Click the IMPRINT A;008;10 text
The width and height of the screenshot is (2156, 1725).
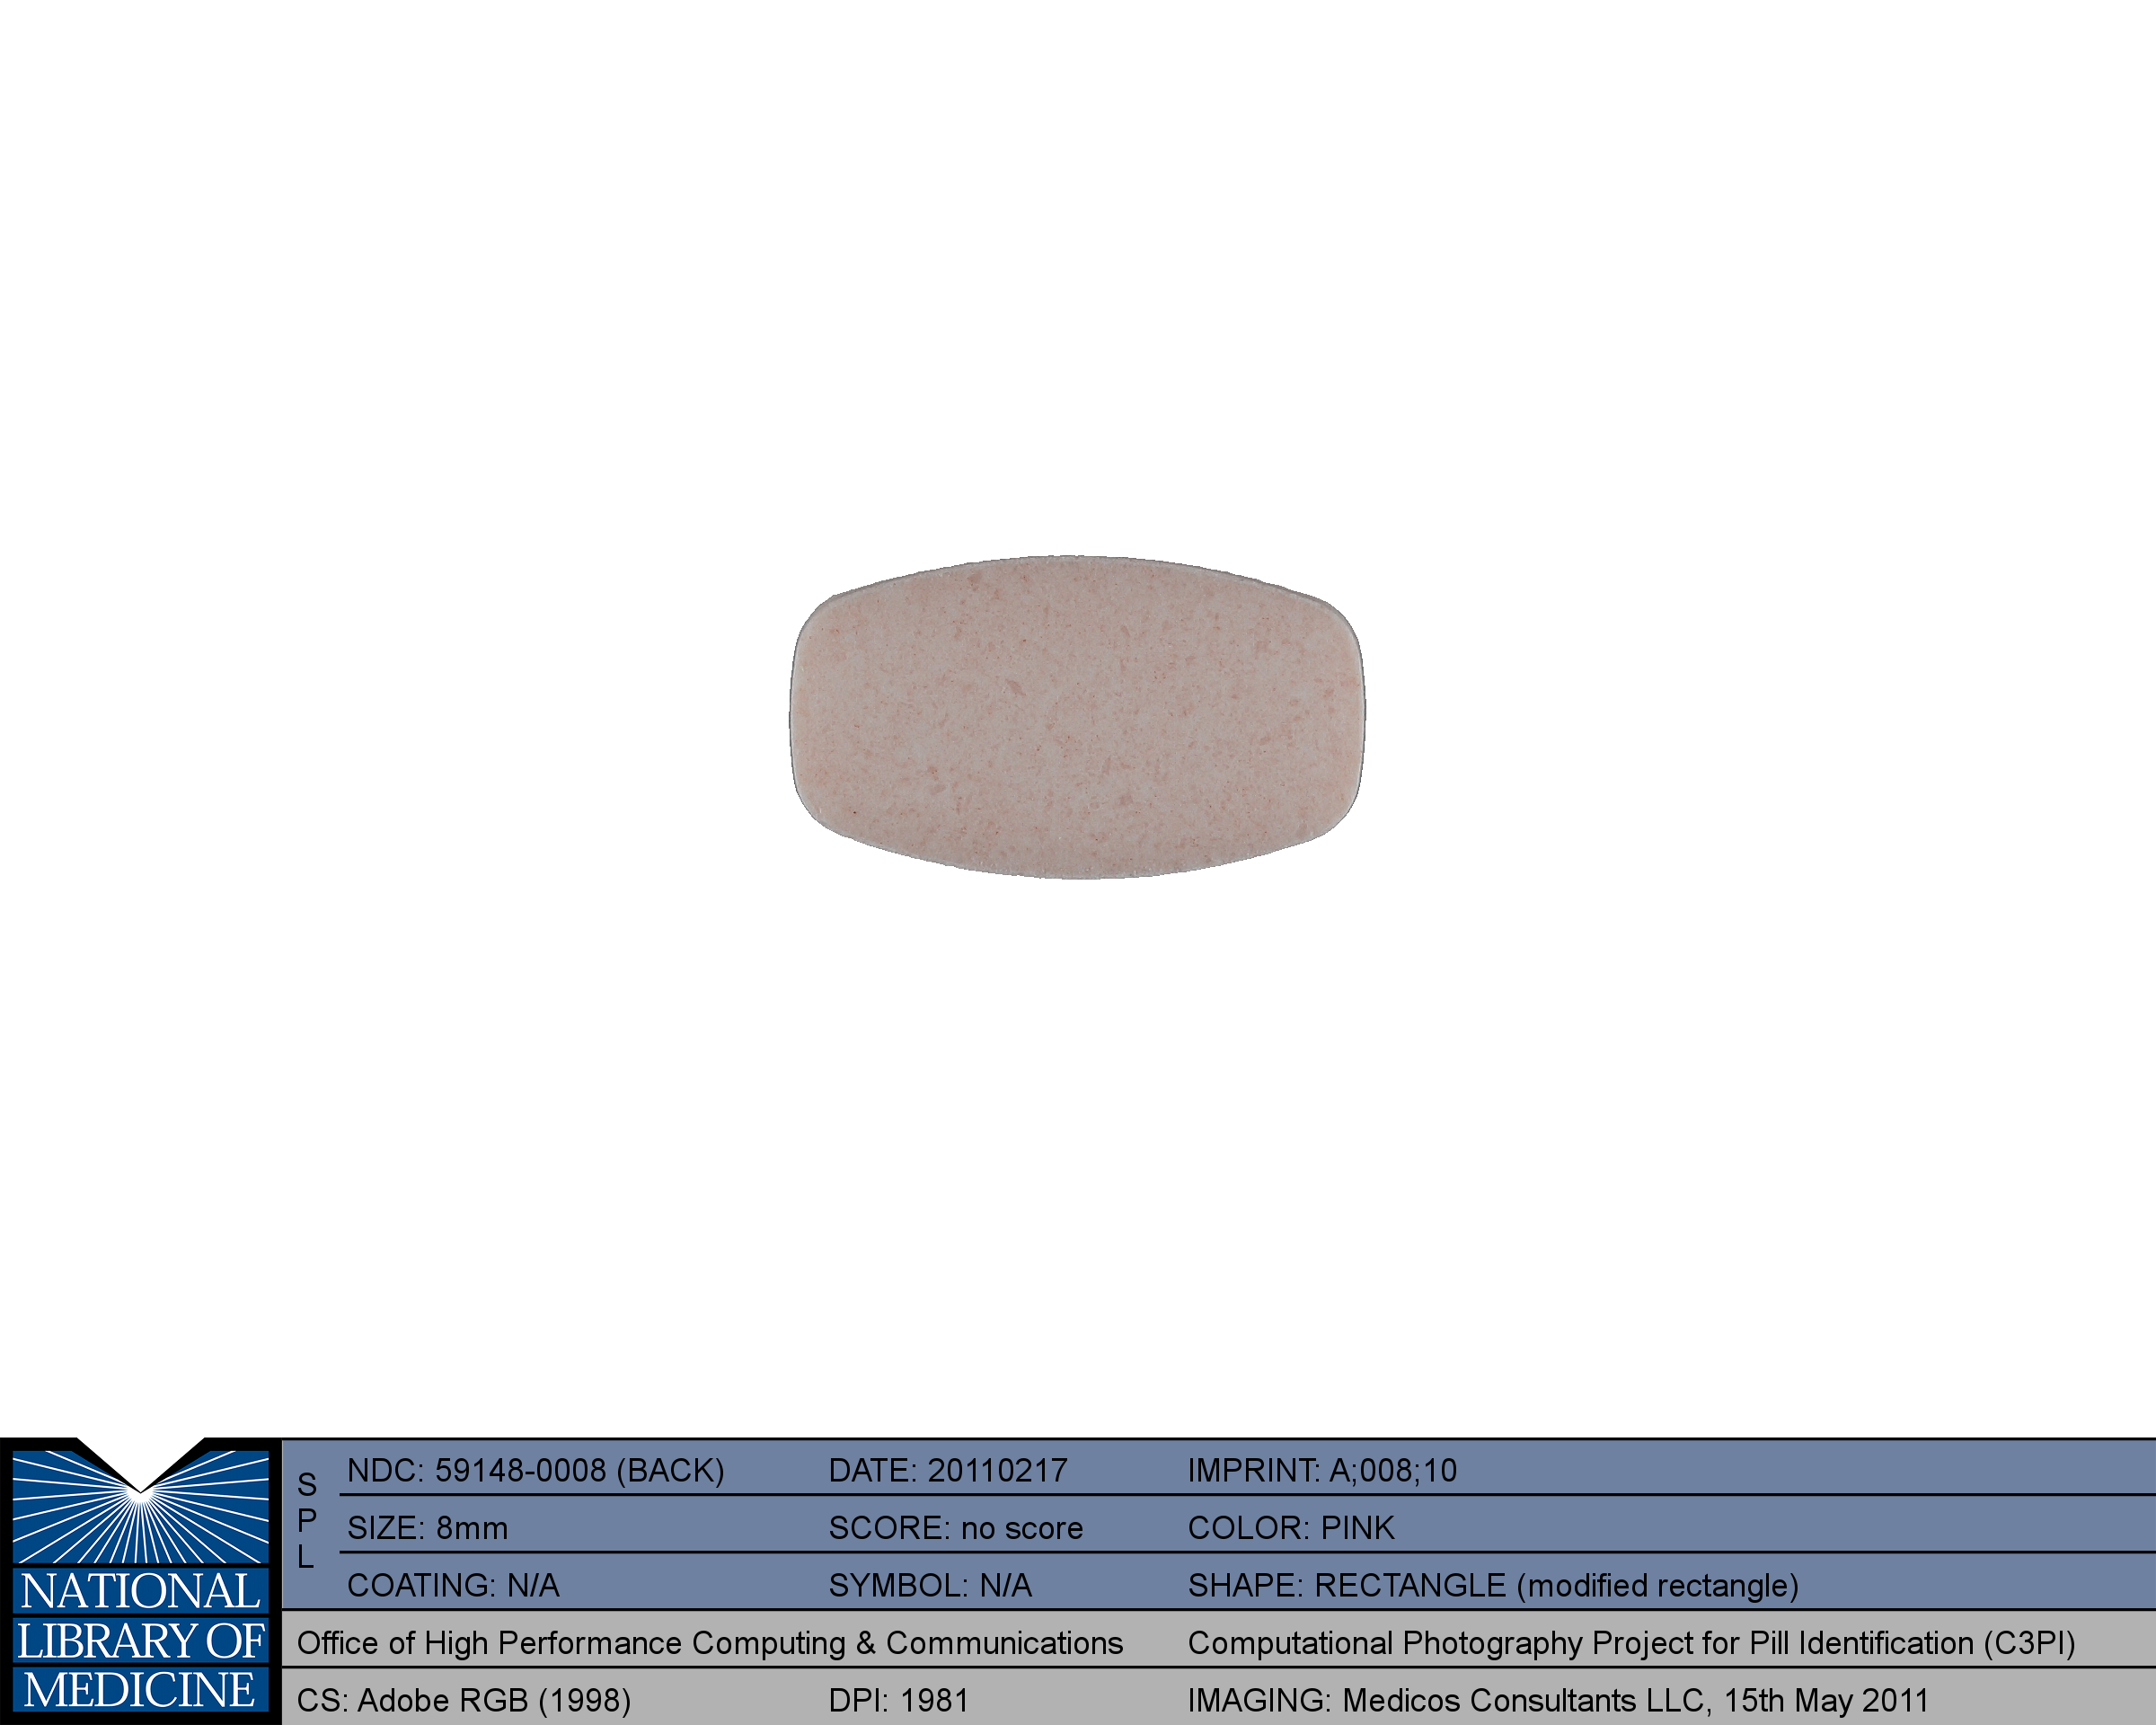pyautogui.click(x=1321, y=1470)
